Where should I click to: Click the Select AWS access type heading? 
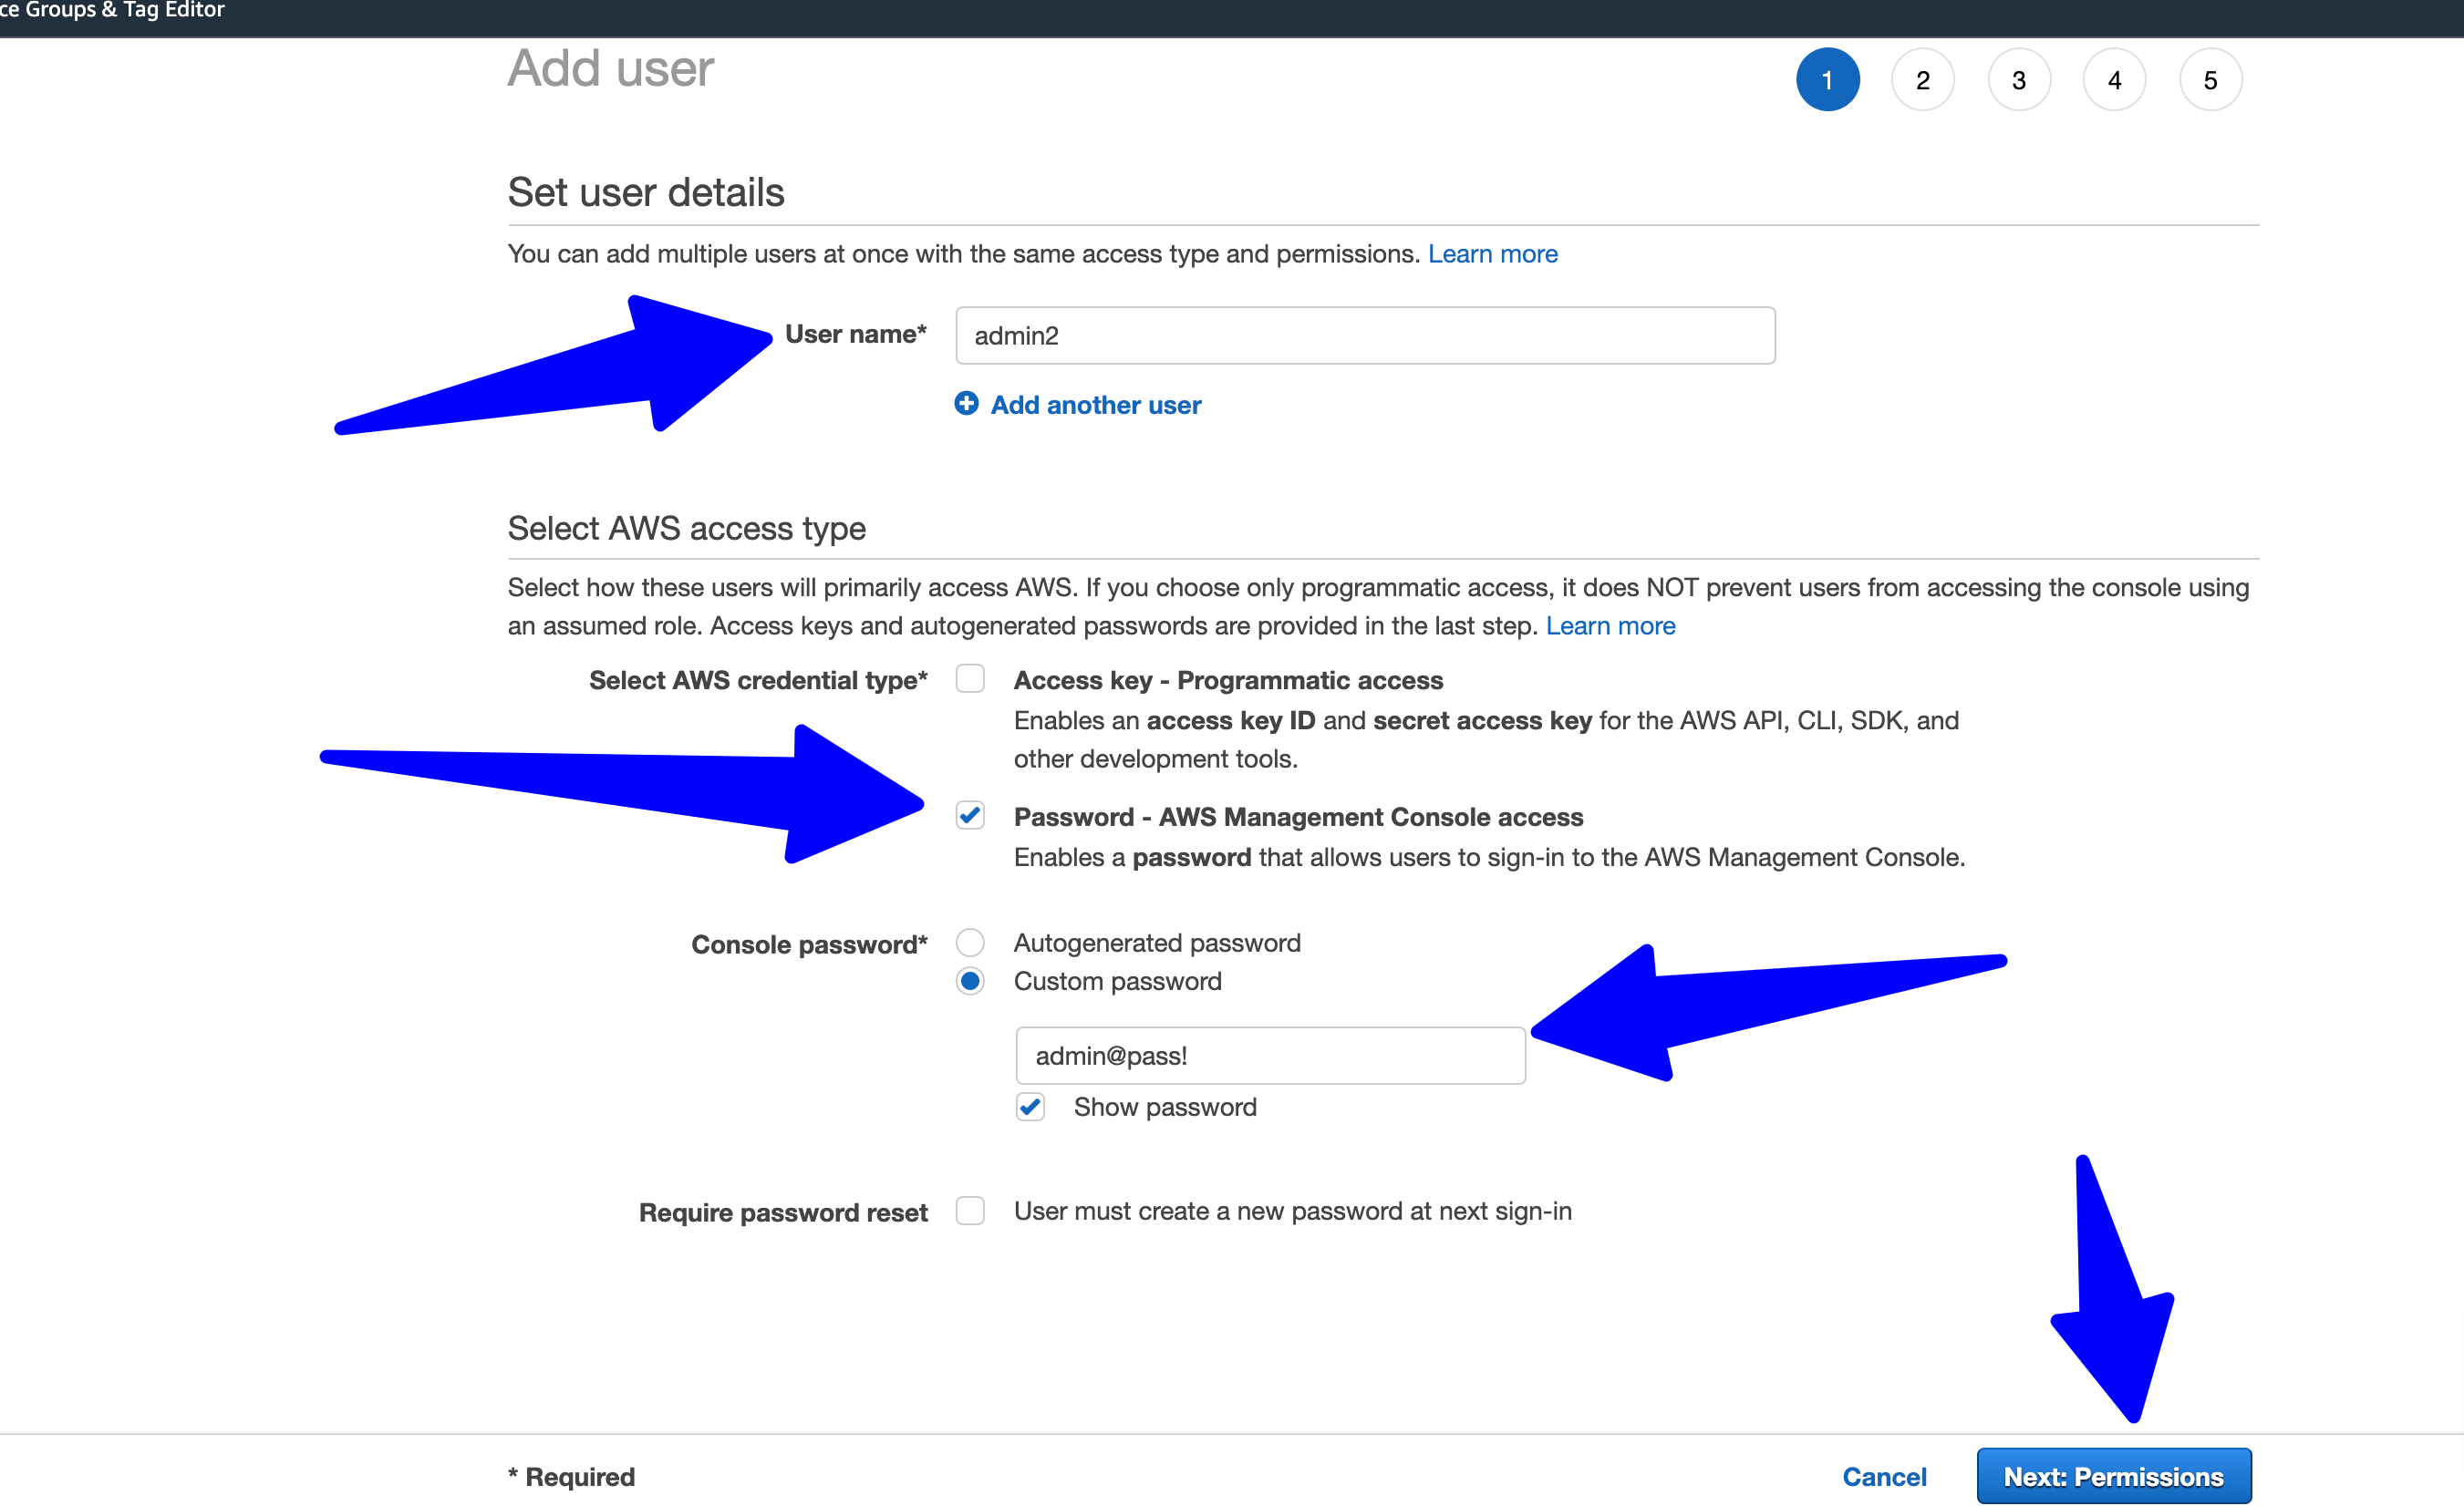(x=686, y=528)
